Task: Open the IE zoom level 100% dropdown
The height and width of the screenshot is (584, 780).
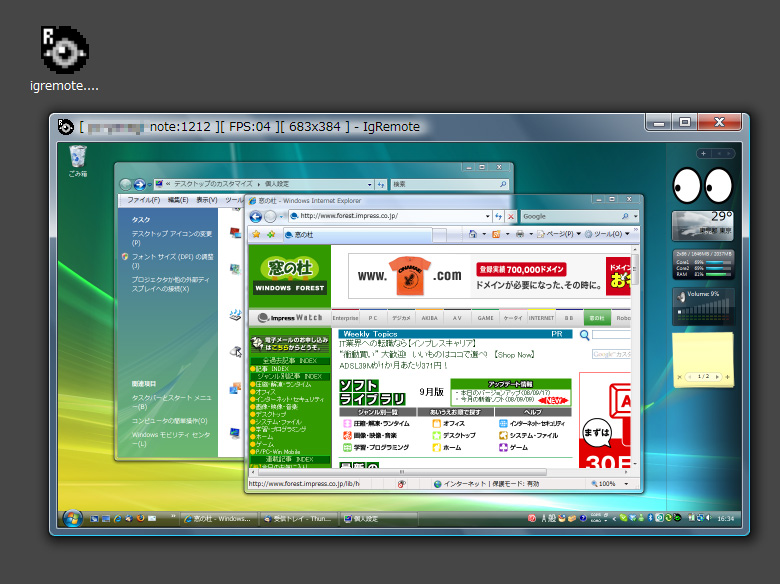Action: click(x=626, y=484)
